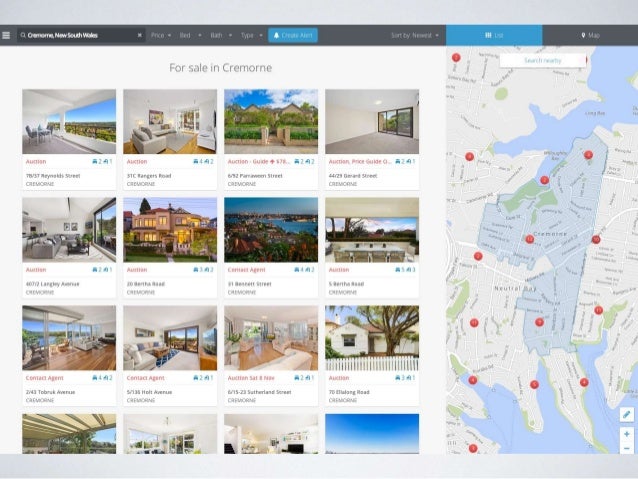Click the Auction Guide label on 6/92 Parraween Street
This screenshot has width=638, height=479.
point(258,162)
